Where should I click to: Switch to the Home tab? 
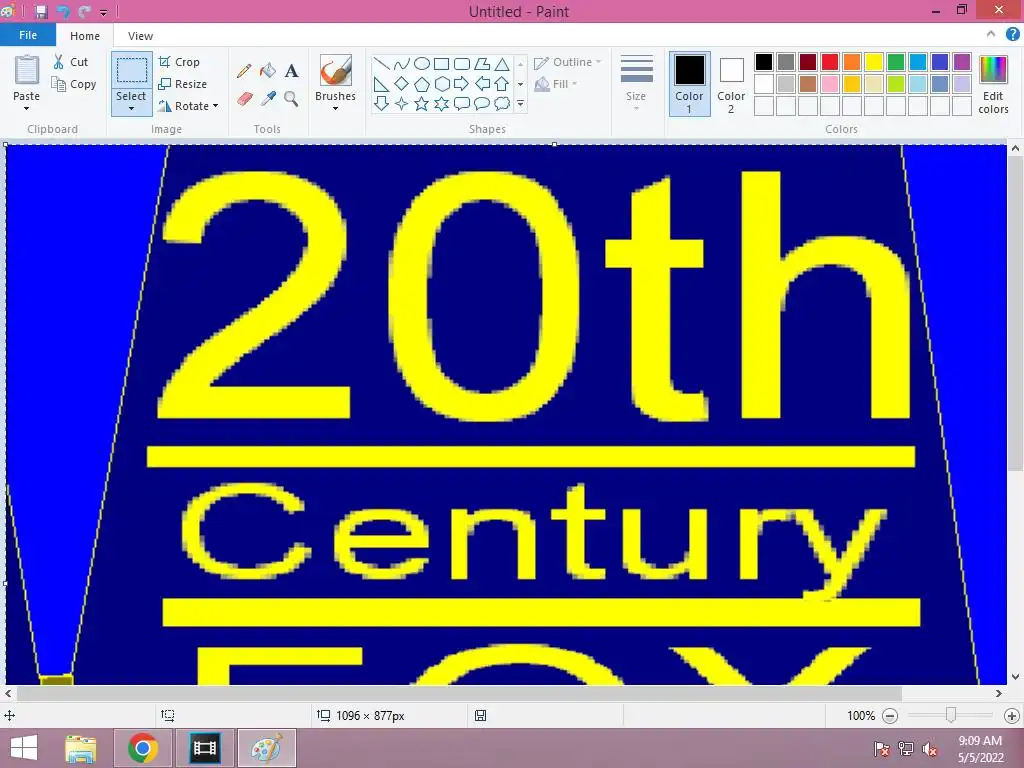85,36
